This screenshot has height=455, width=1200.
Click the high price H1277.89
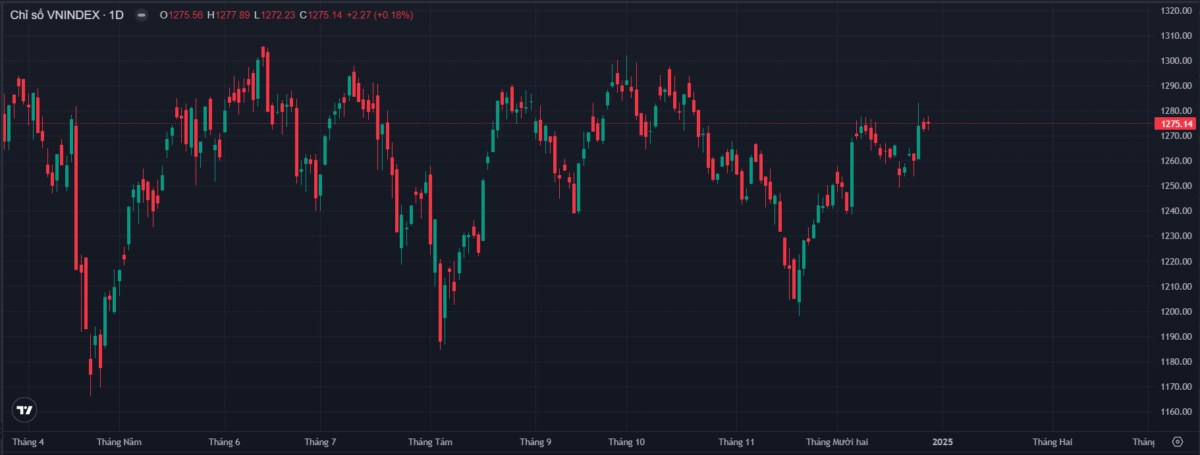229,15
